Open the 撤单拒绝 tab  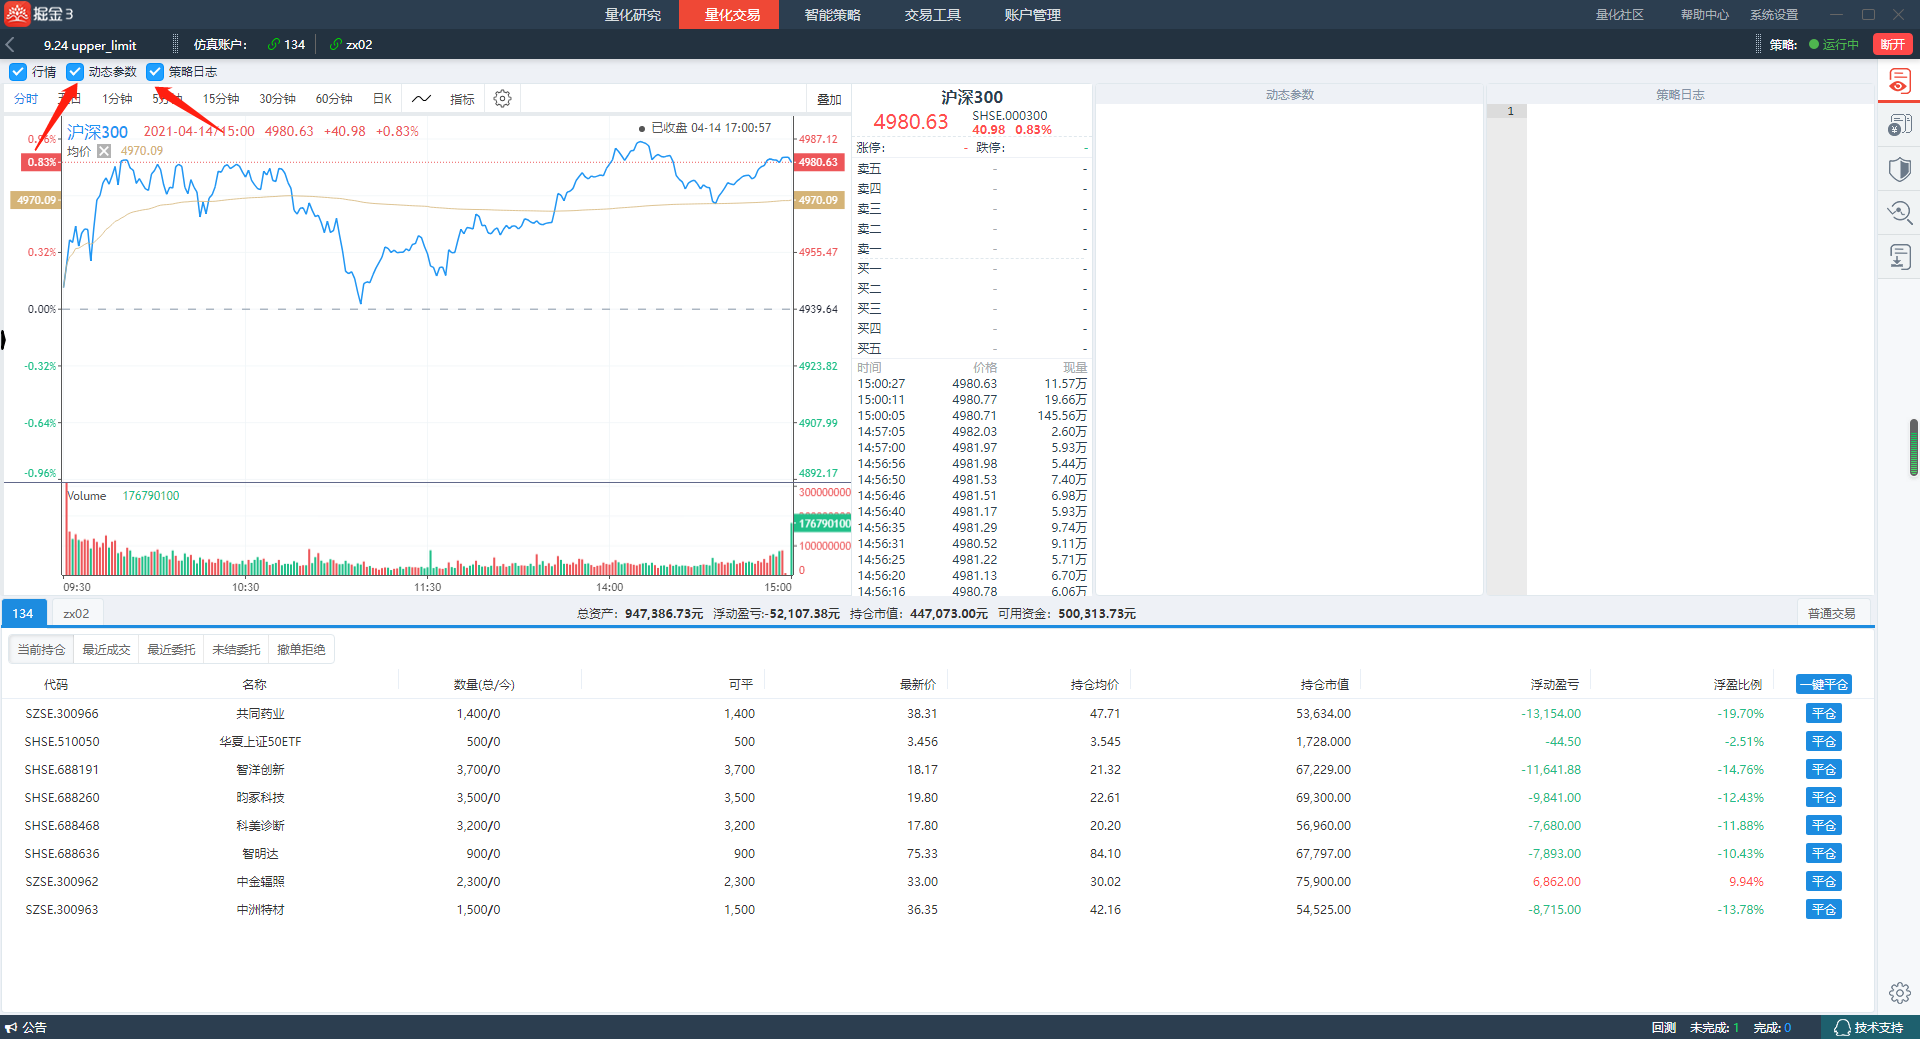(301, 650)
